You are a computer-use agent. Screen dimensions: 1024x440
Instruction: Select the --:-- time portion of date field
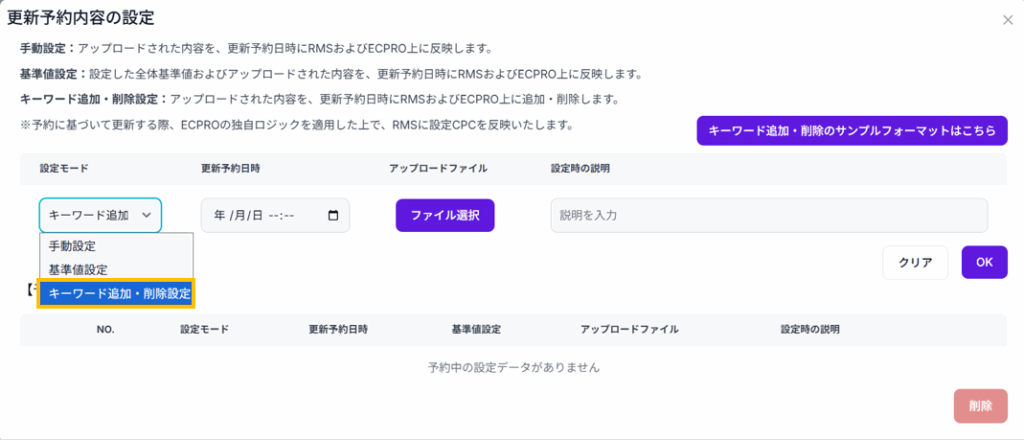point(282,215)
